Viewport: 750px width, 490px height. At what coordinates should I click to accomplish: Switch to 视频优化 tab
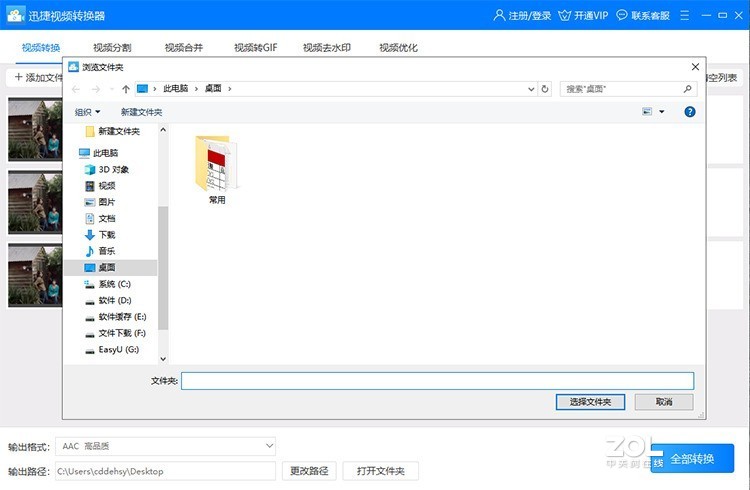(398, 47)
